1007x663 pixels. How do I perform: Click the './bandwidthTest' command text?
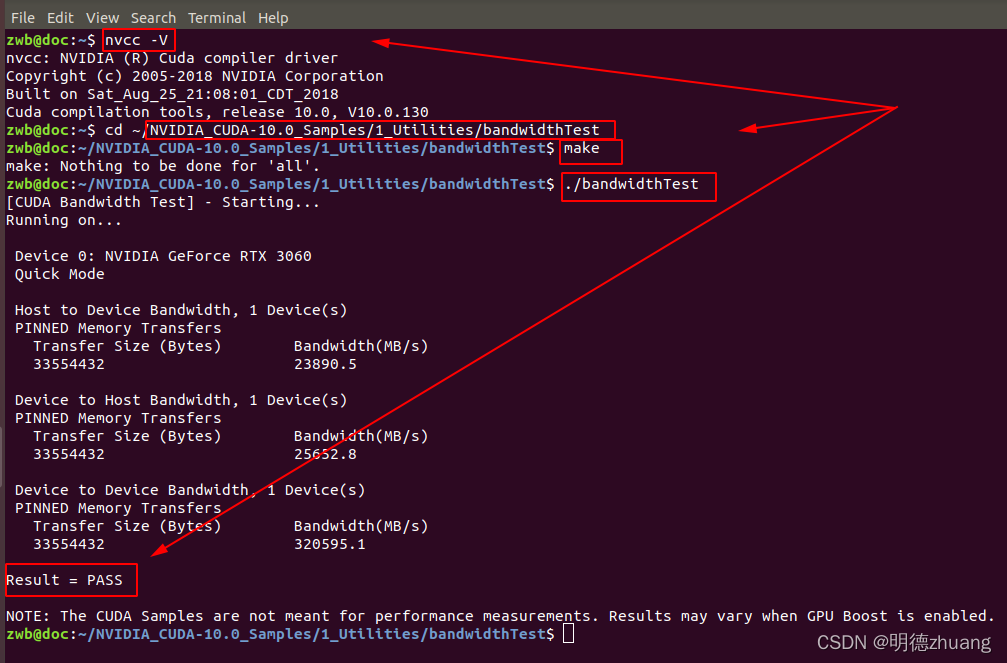632,184
